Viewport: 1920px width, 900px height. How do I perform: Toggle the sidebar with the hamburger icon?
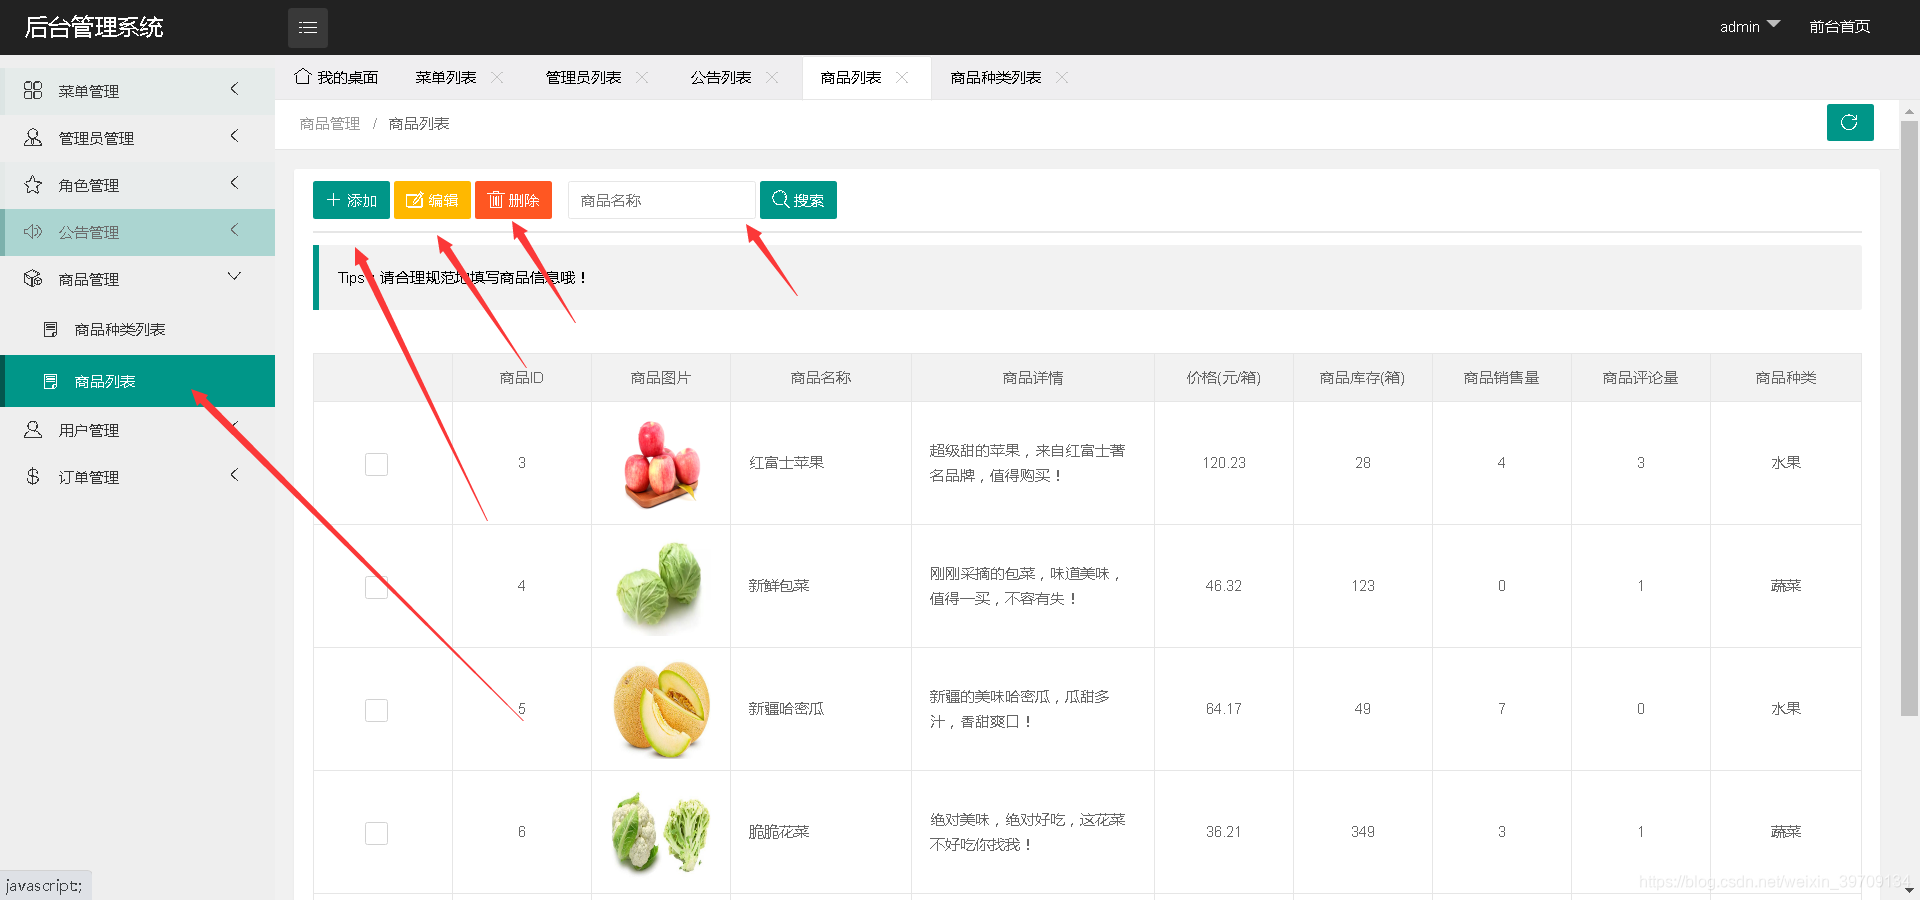(x=308, y=27)
